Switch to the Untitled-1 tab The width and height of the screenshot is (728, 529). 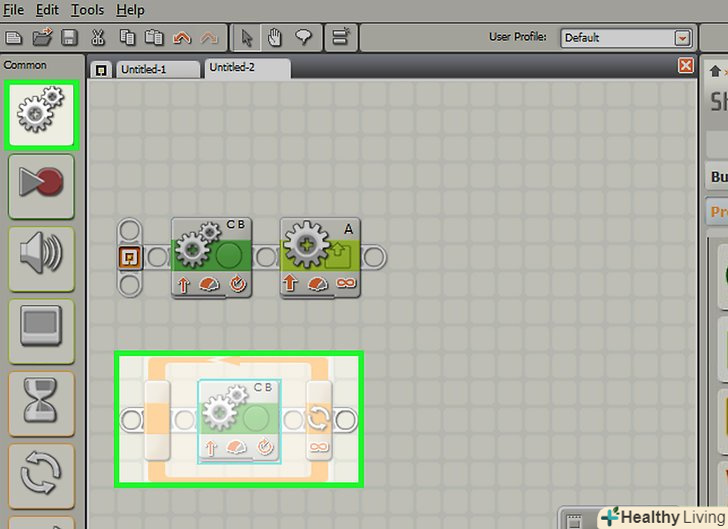[x=158, y=70]
